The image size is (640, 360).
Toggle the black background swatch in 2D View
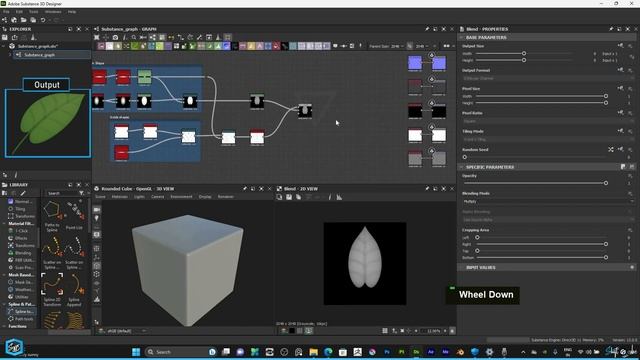pyautogui.click(x=292, y=331)
